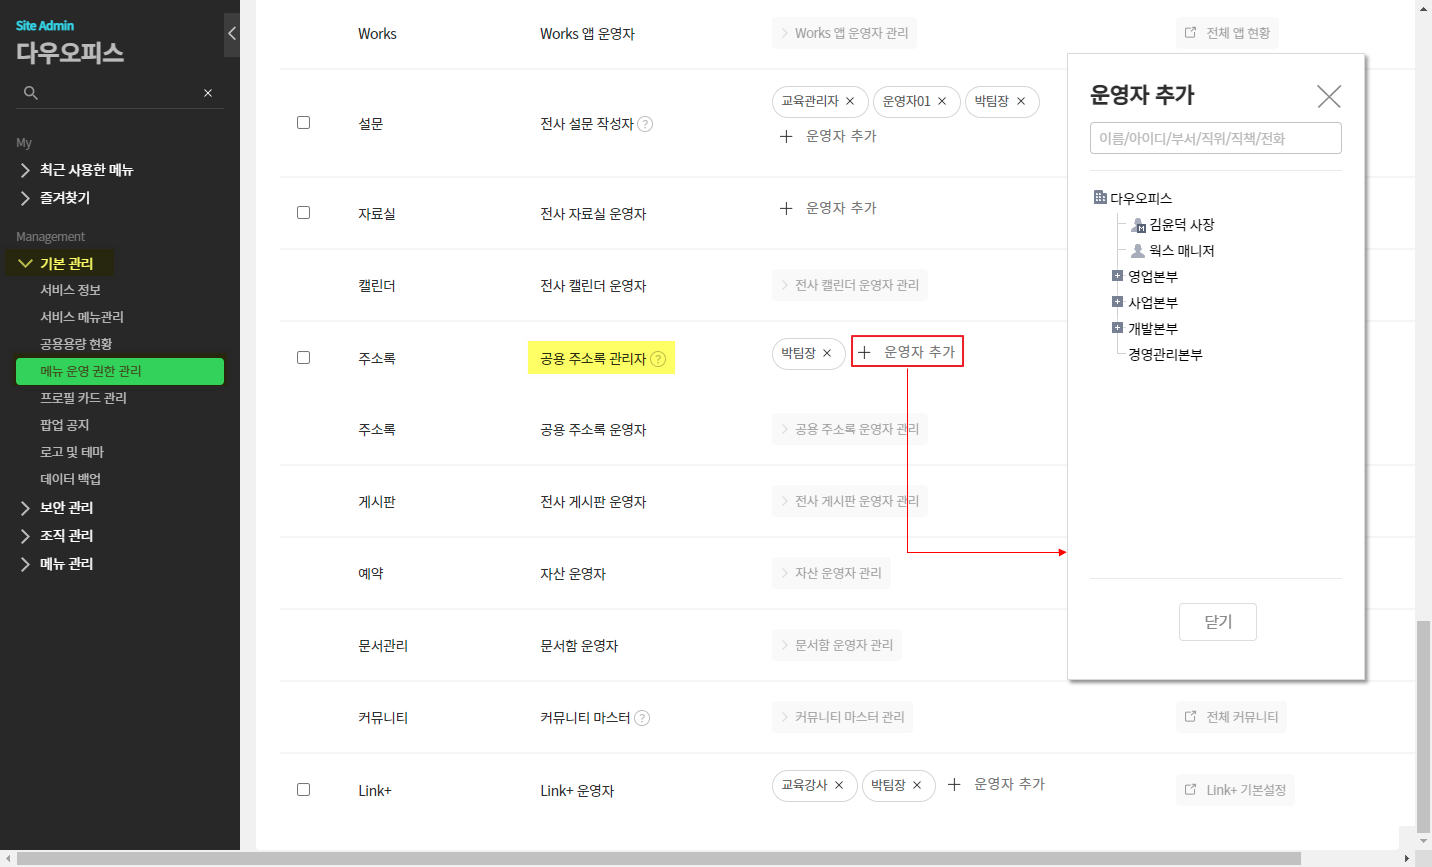Image resolution: width=1432 pixels, height=867 pixels.
Task: Focus the operator name search field
Action: 1215,138
